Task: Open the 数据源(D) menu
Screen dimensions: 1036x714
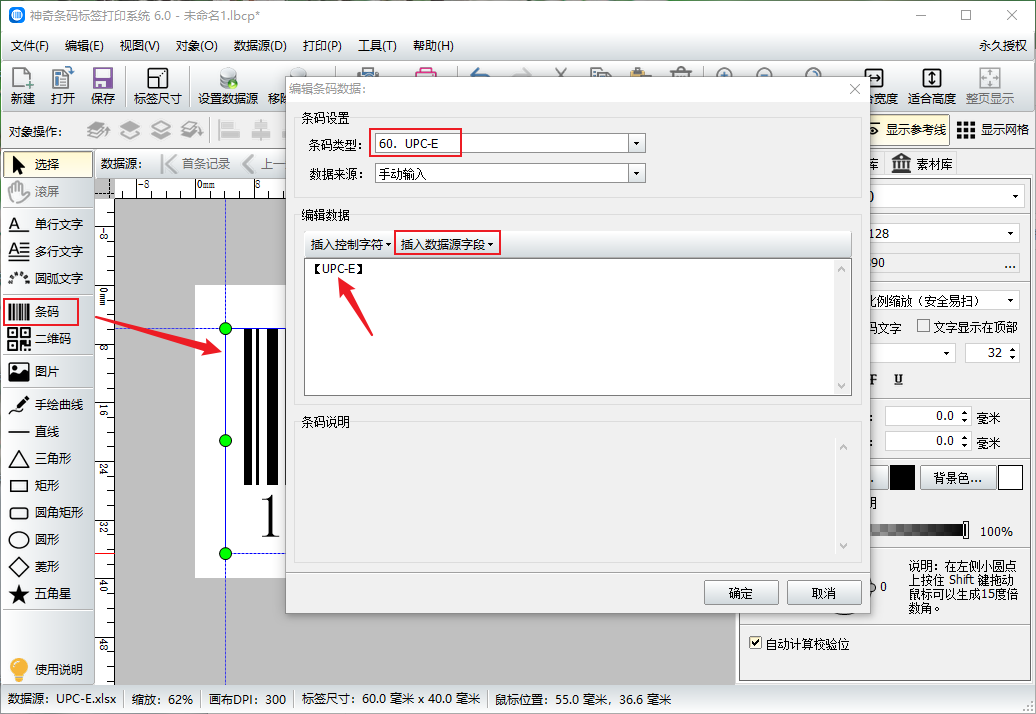Action: pos(260,46)
